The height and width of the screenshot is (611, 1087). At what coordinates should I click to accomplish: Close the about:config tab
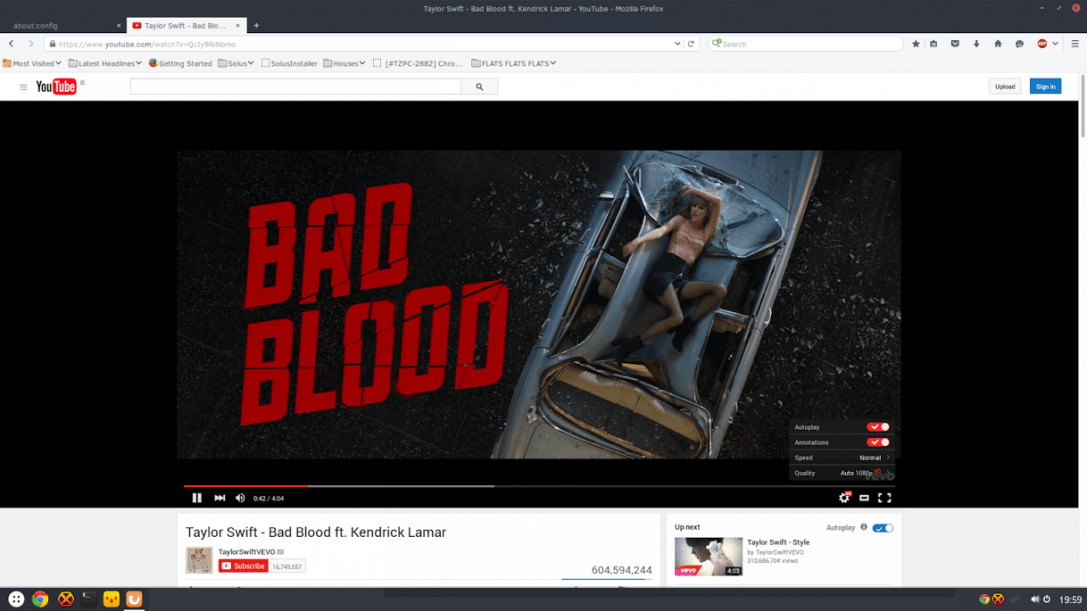(119, 26)
